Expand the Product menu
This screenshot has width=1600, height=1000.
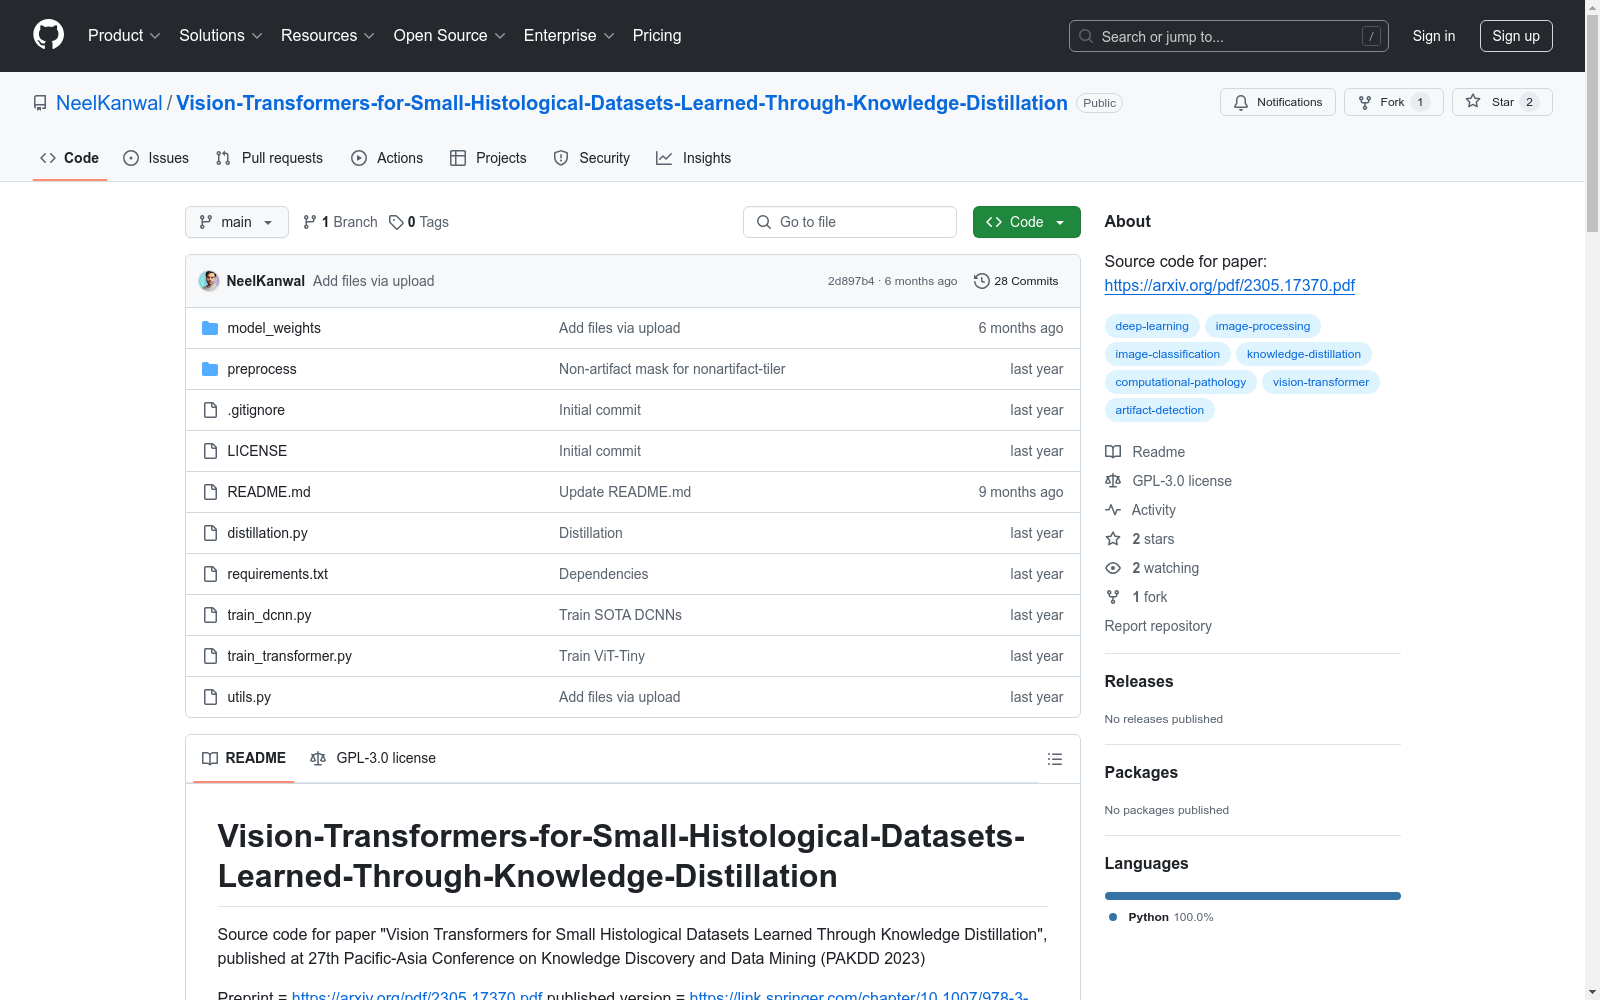(x=124, y=35)
